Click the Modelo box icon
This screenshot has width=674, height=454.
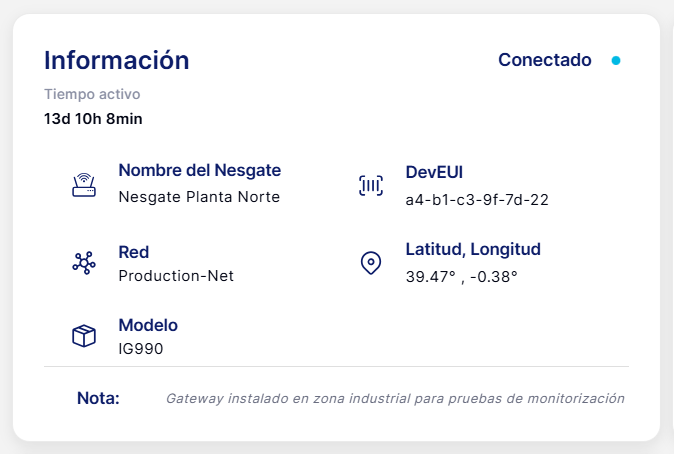84,337
